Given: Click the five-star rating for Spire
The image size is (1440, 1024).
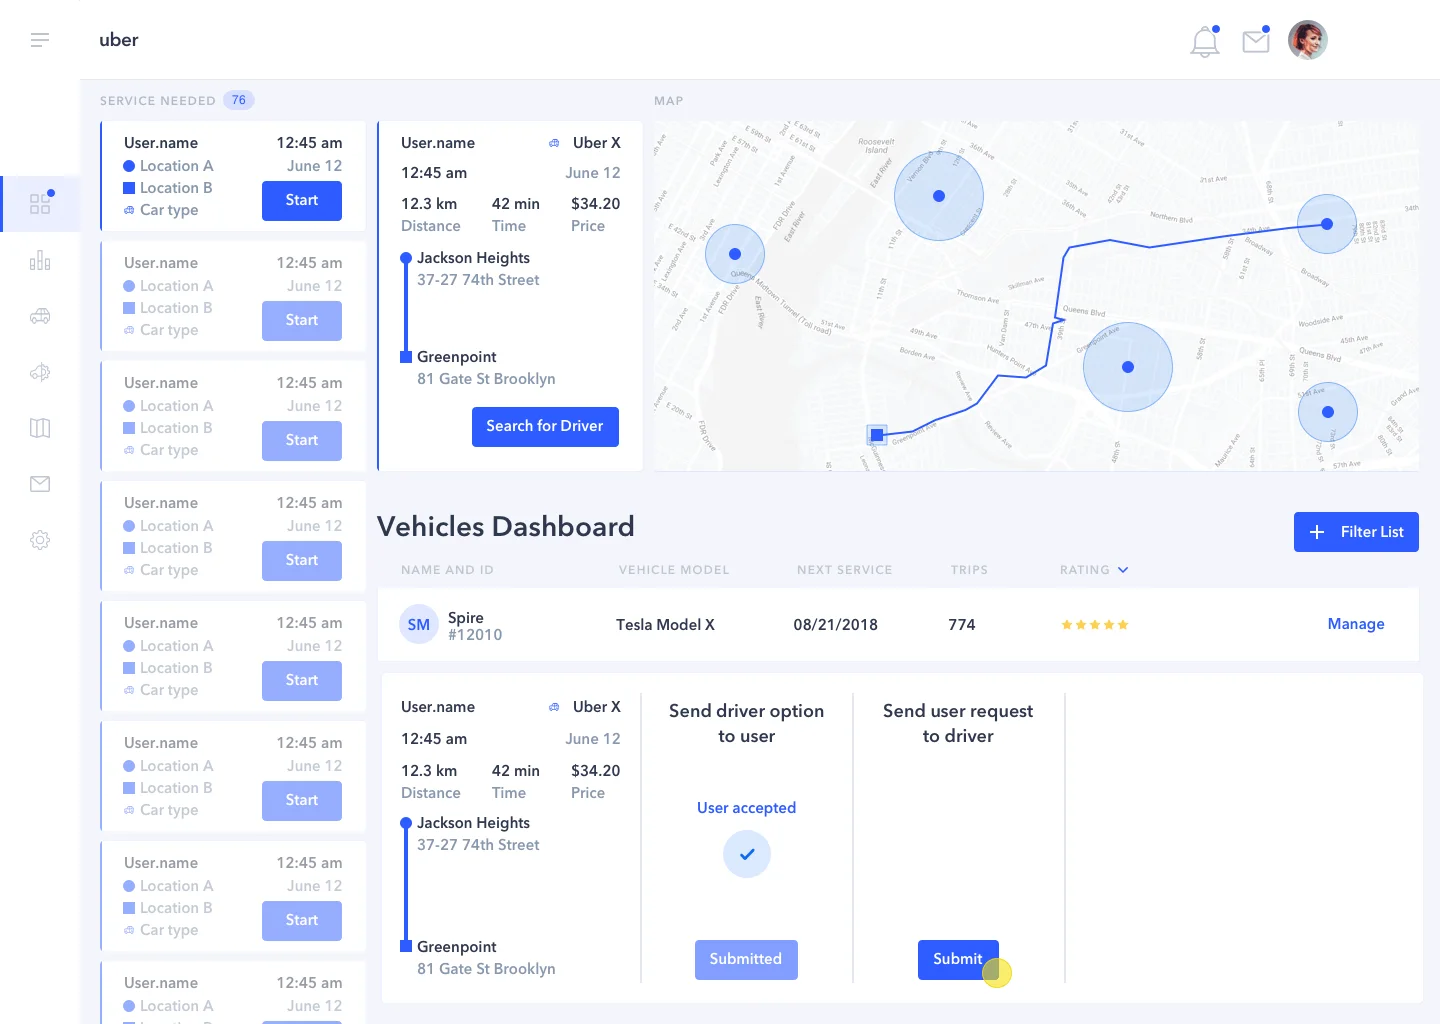Looking at the screenshot, I should pyautogui.click(x=1095, y=625).
